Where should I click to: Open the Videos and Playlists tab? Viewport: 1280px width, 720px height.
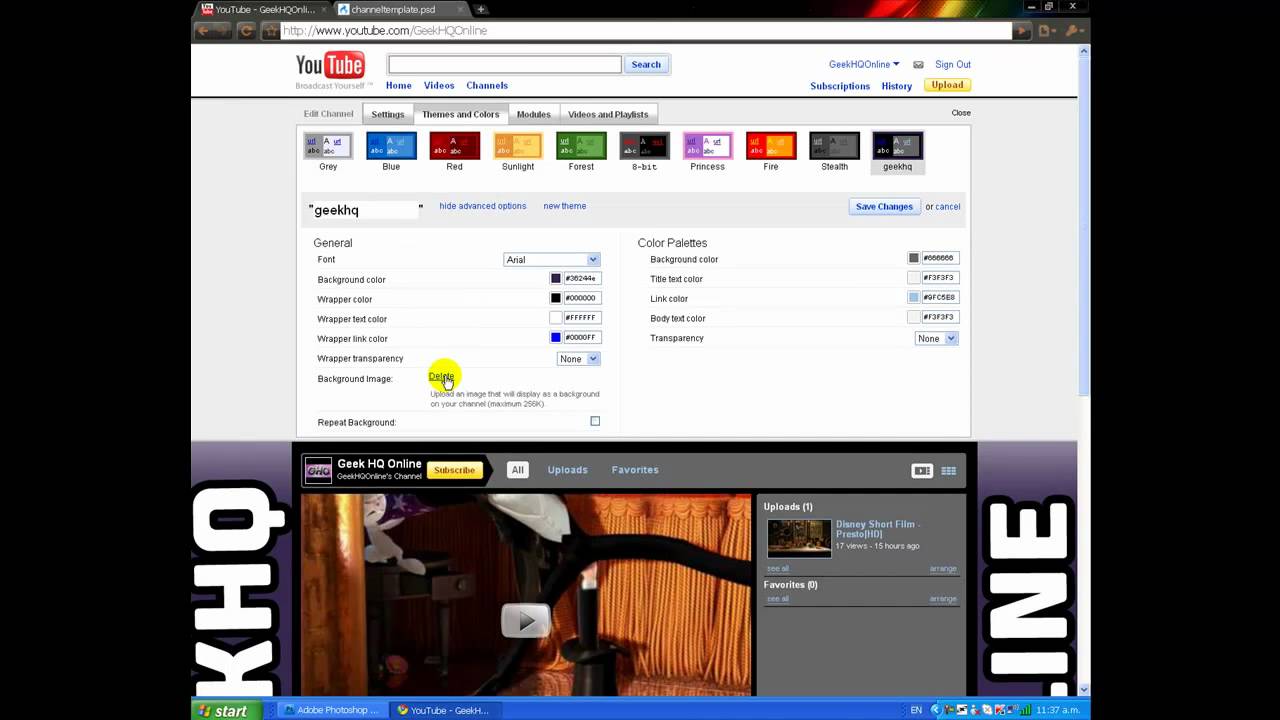point(608,114)
